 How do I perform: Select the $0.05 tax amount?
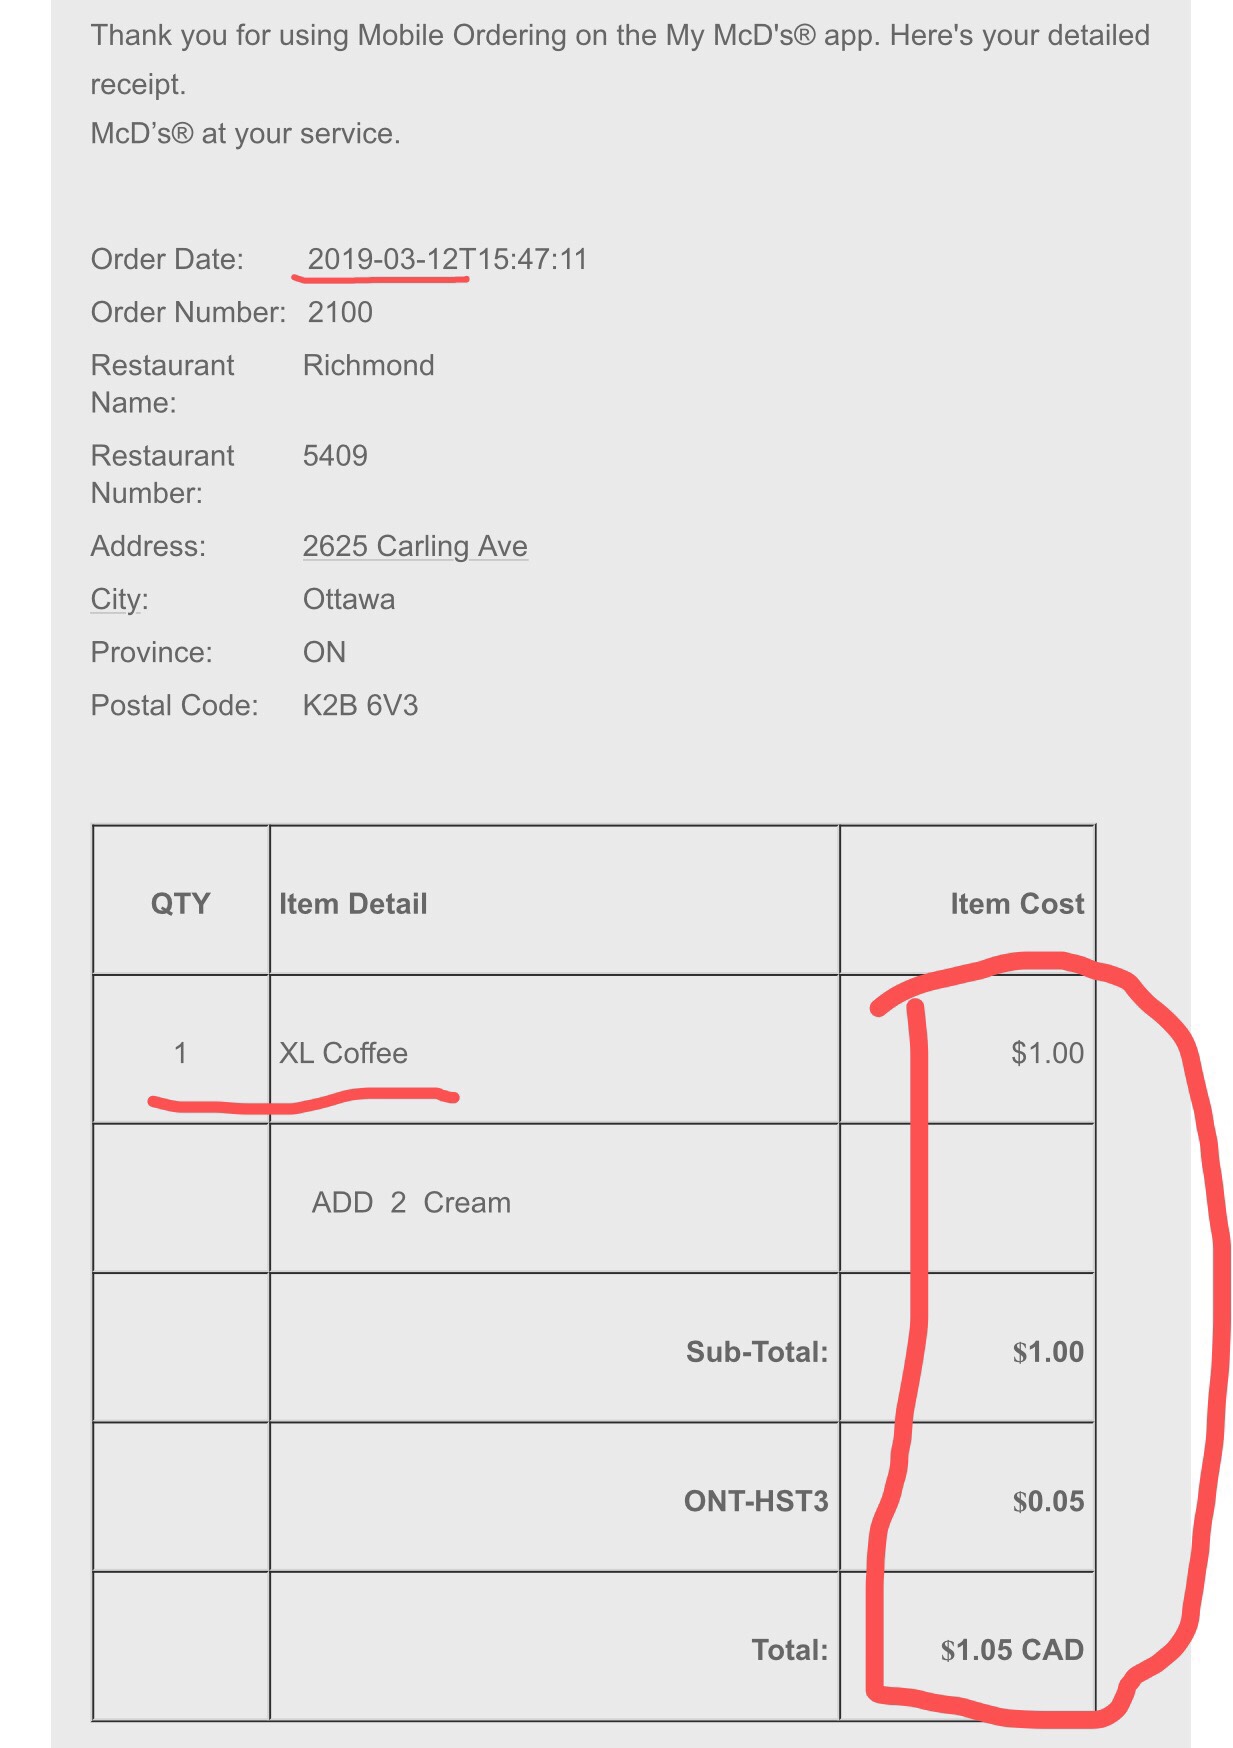click(1048, 1501)
